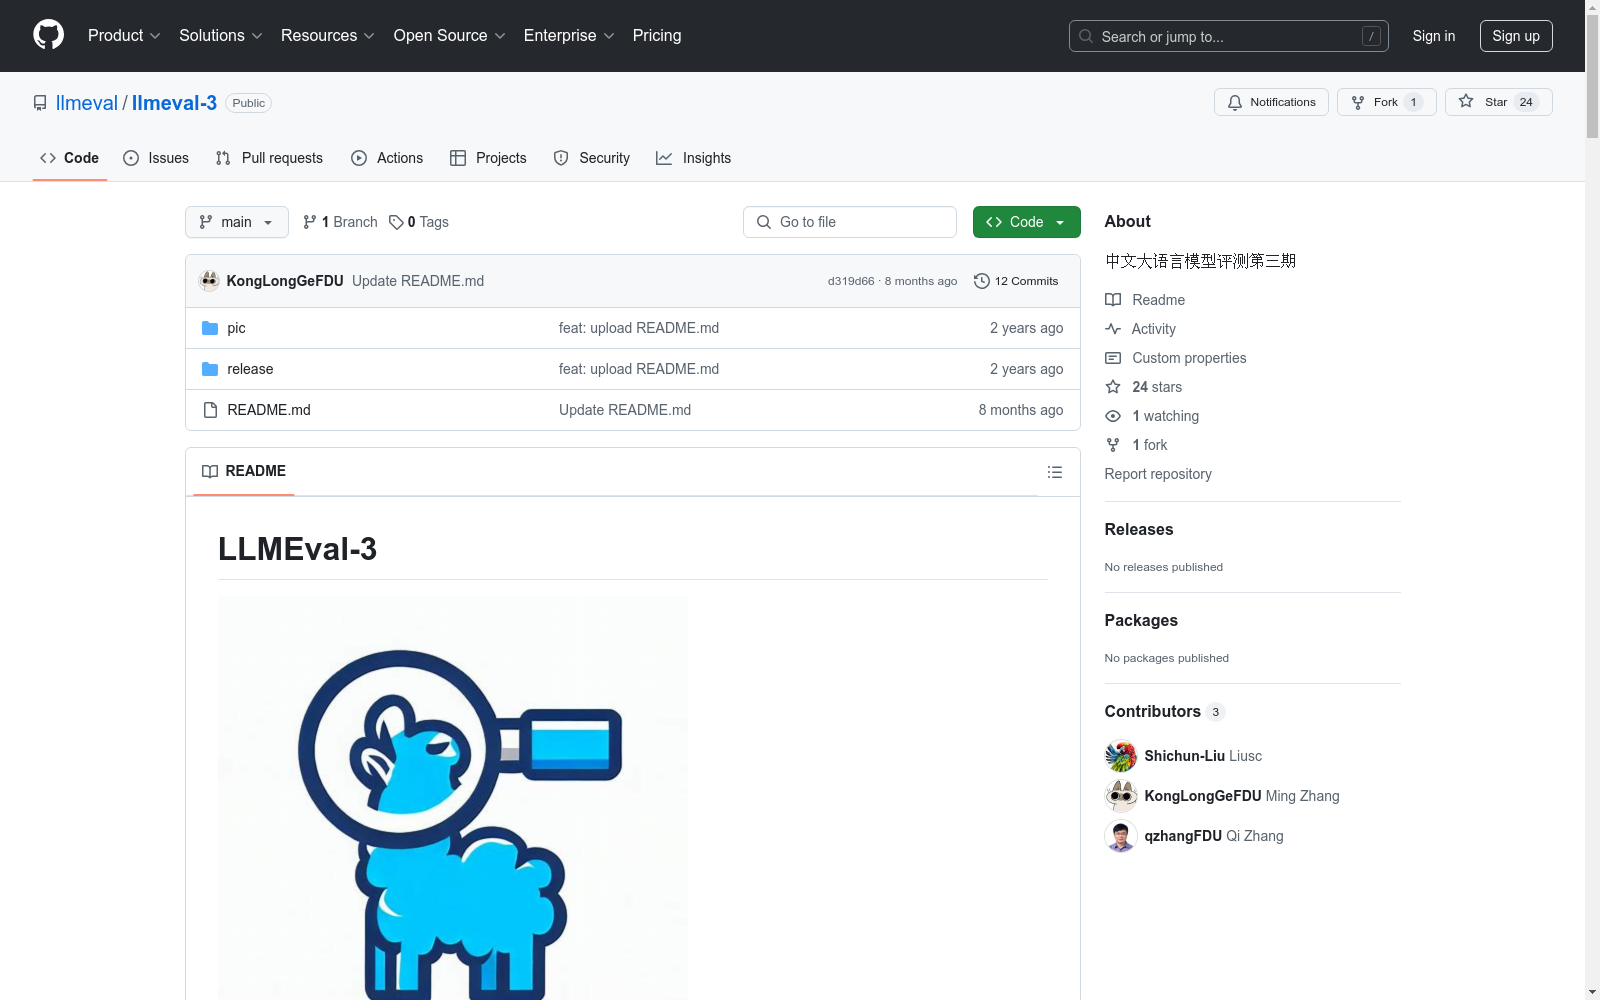Open the llmeval-3 repository title link
The image size is (1600, 1000).
point(174,103)
